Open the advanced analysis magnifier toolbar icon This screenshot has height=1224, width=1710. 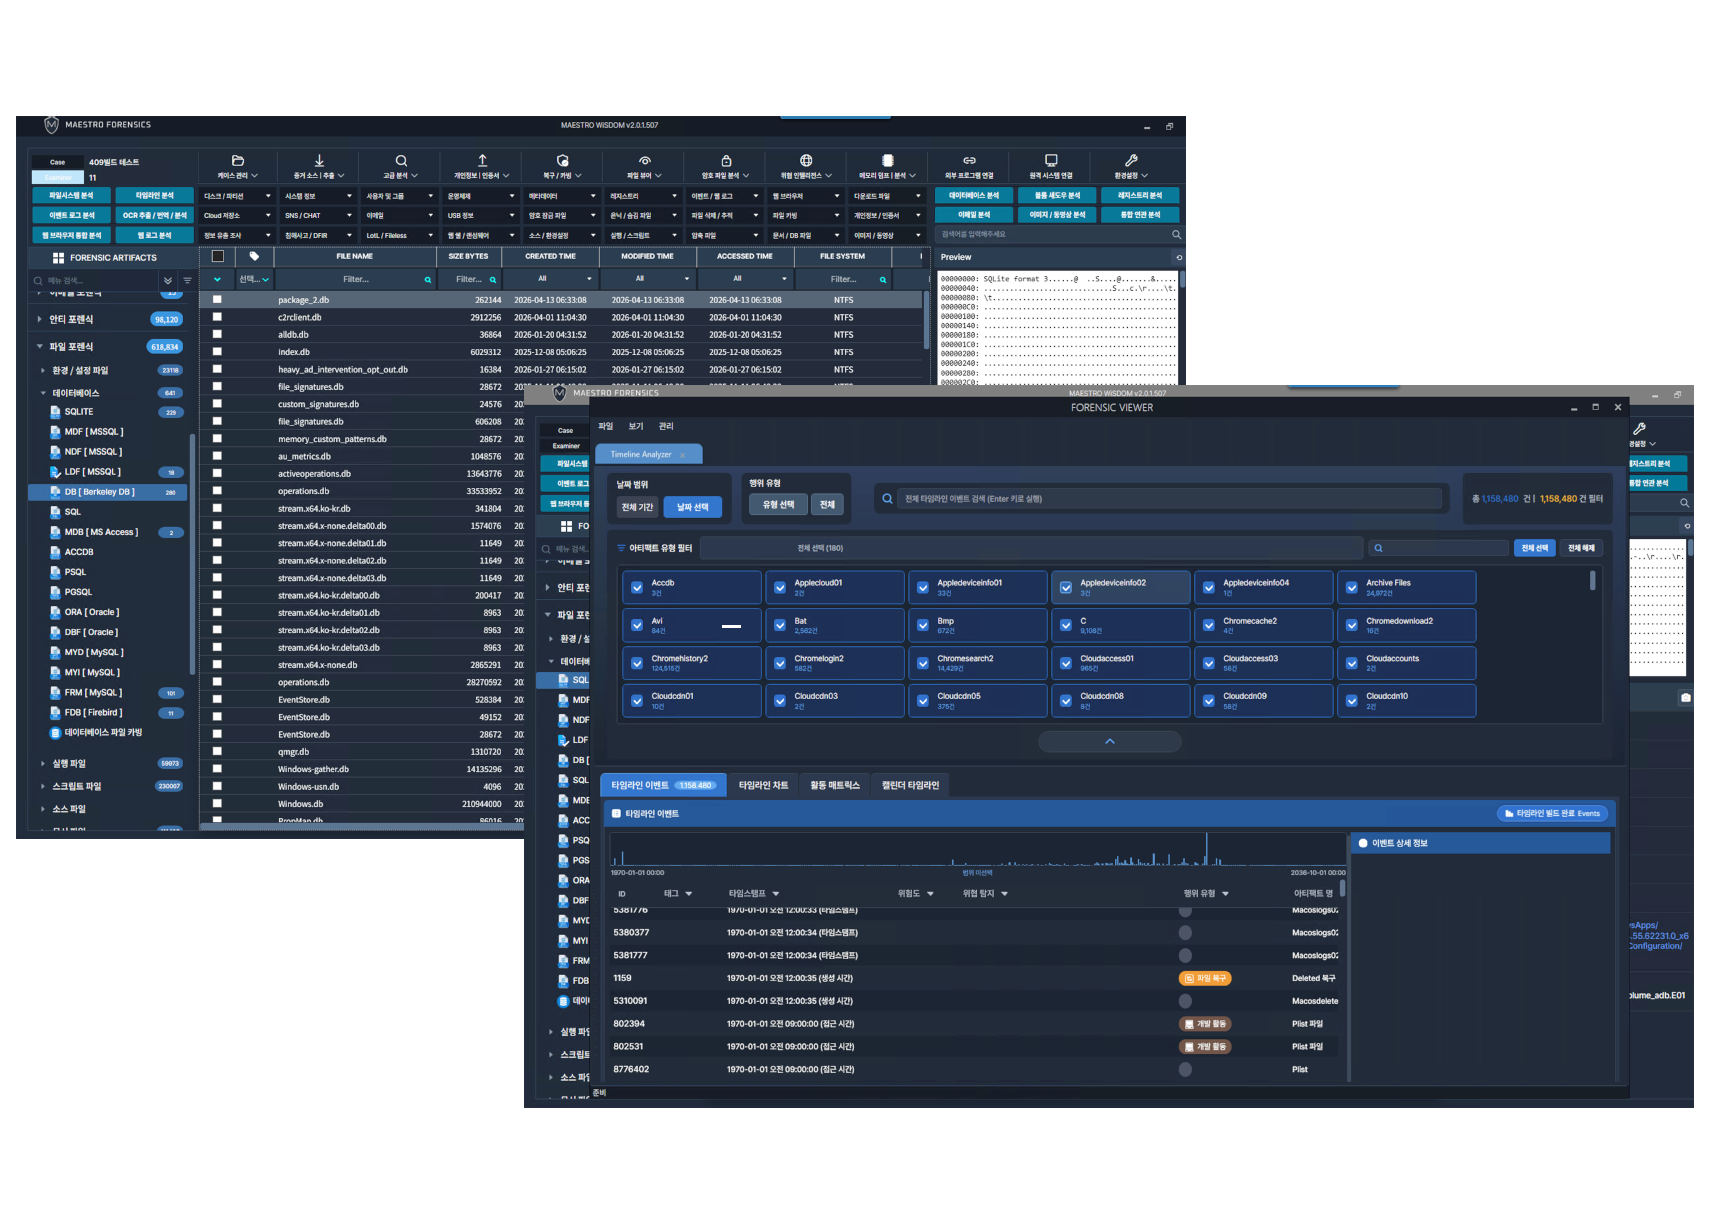(x=401, y=160)
